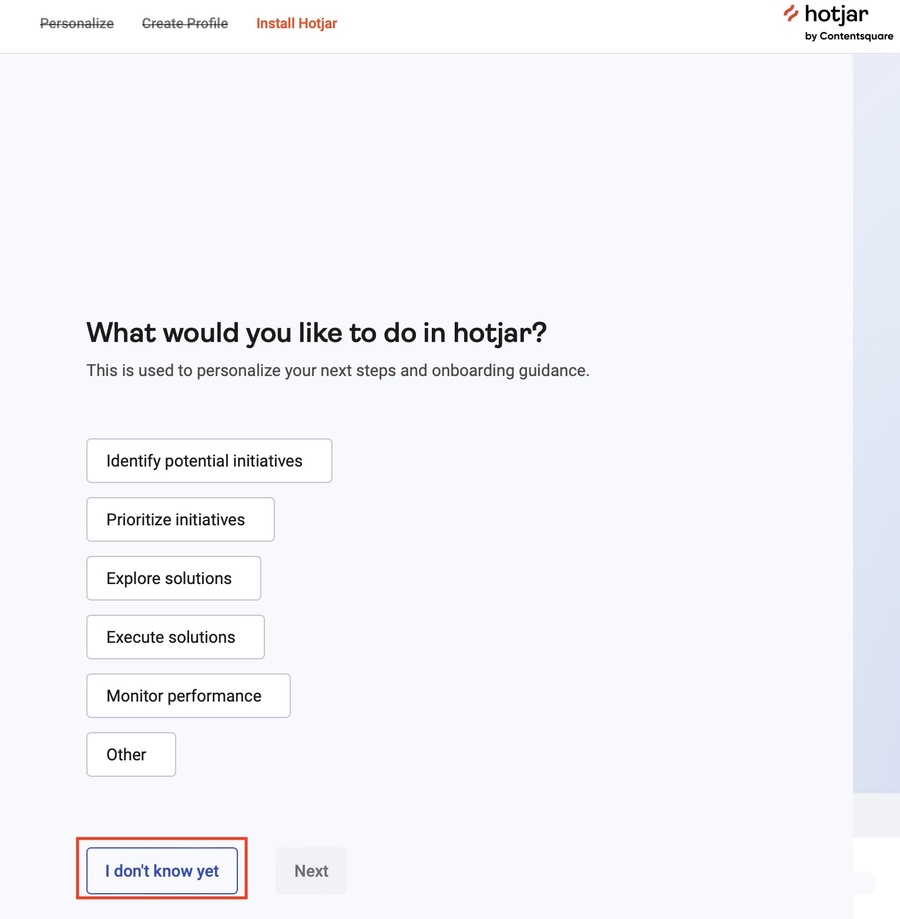Image resolution: width=900 pixels, height=919 pixels.
Task: Open the Create Profile step
Action: tap(185, 23)
